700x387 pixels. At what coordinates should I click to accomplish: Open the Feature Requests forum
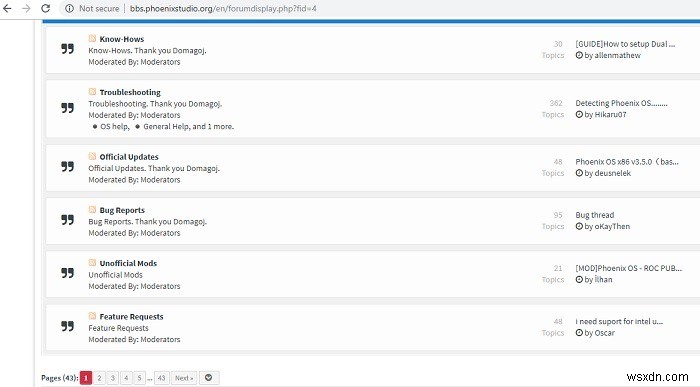[x=131, y=316]
